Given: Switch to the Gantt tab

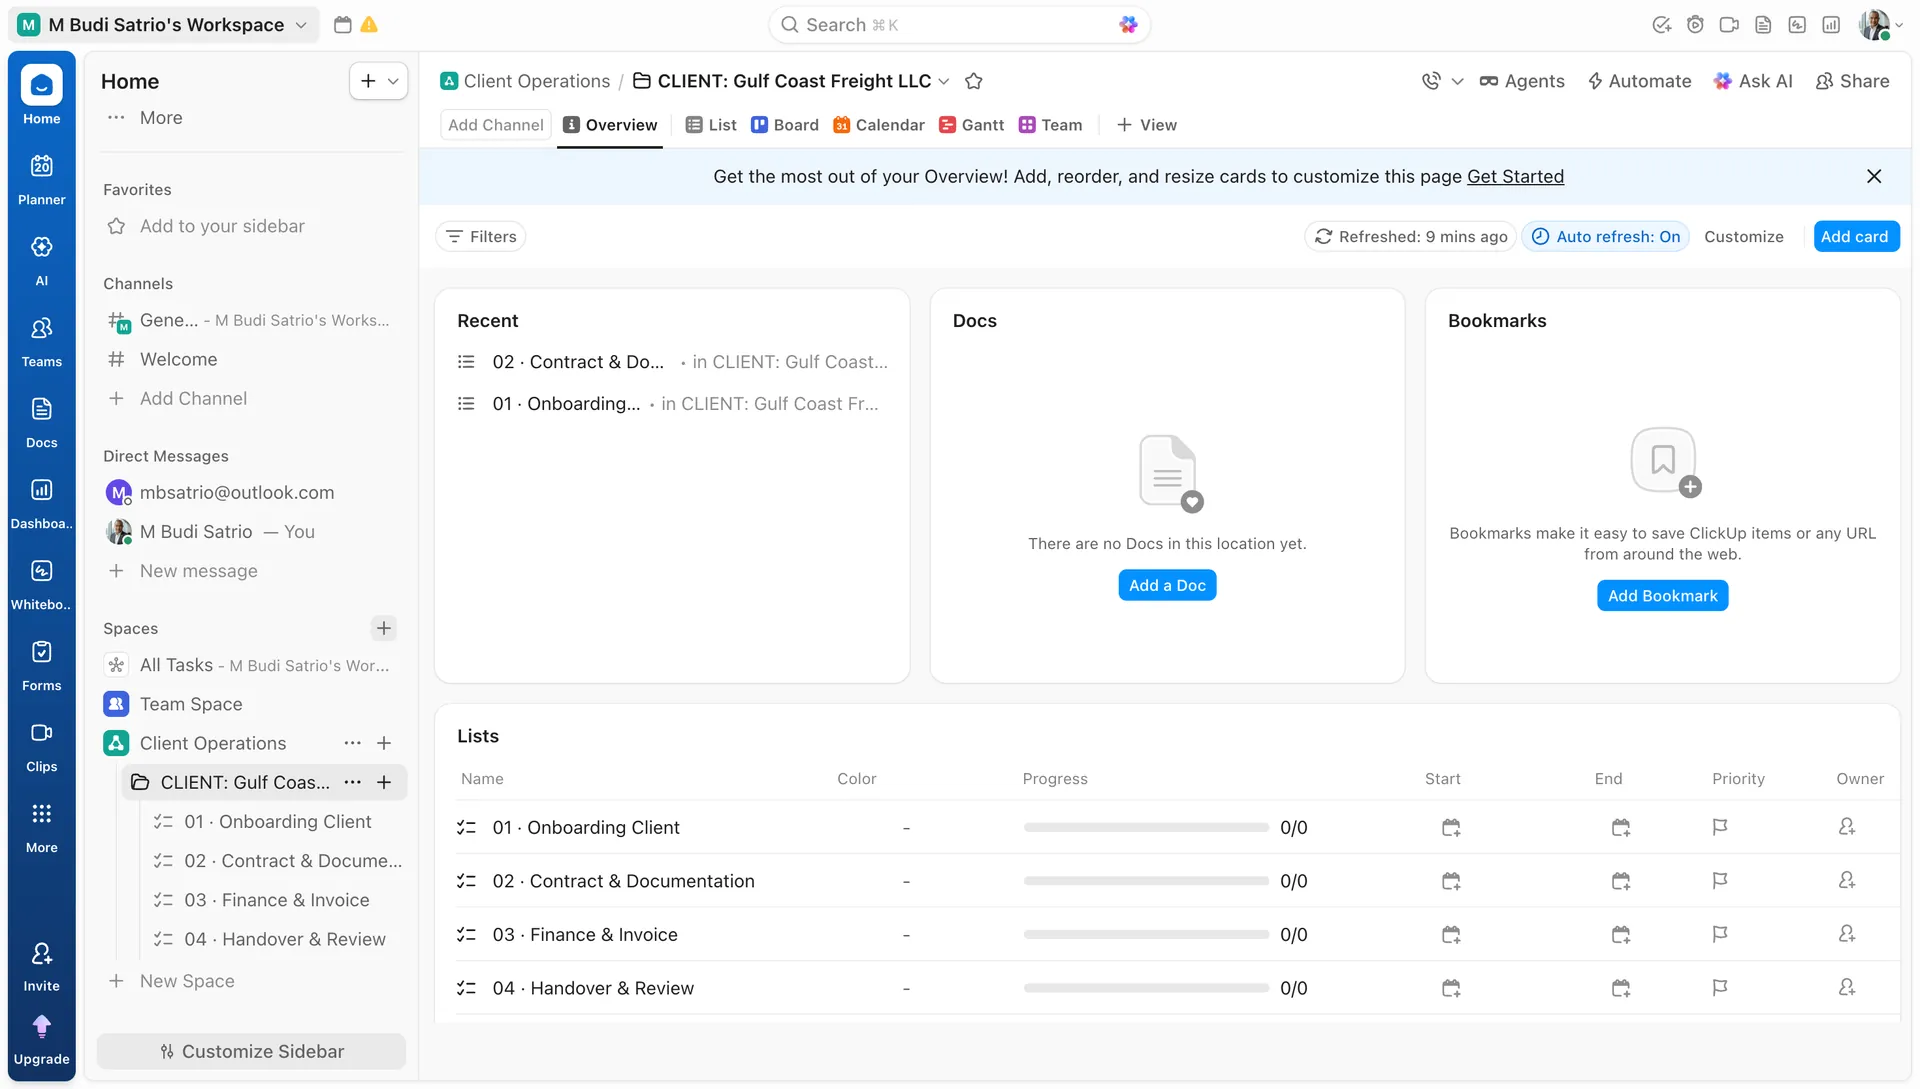Looking at the screenshot, I should click(971, 124).
